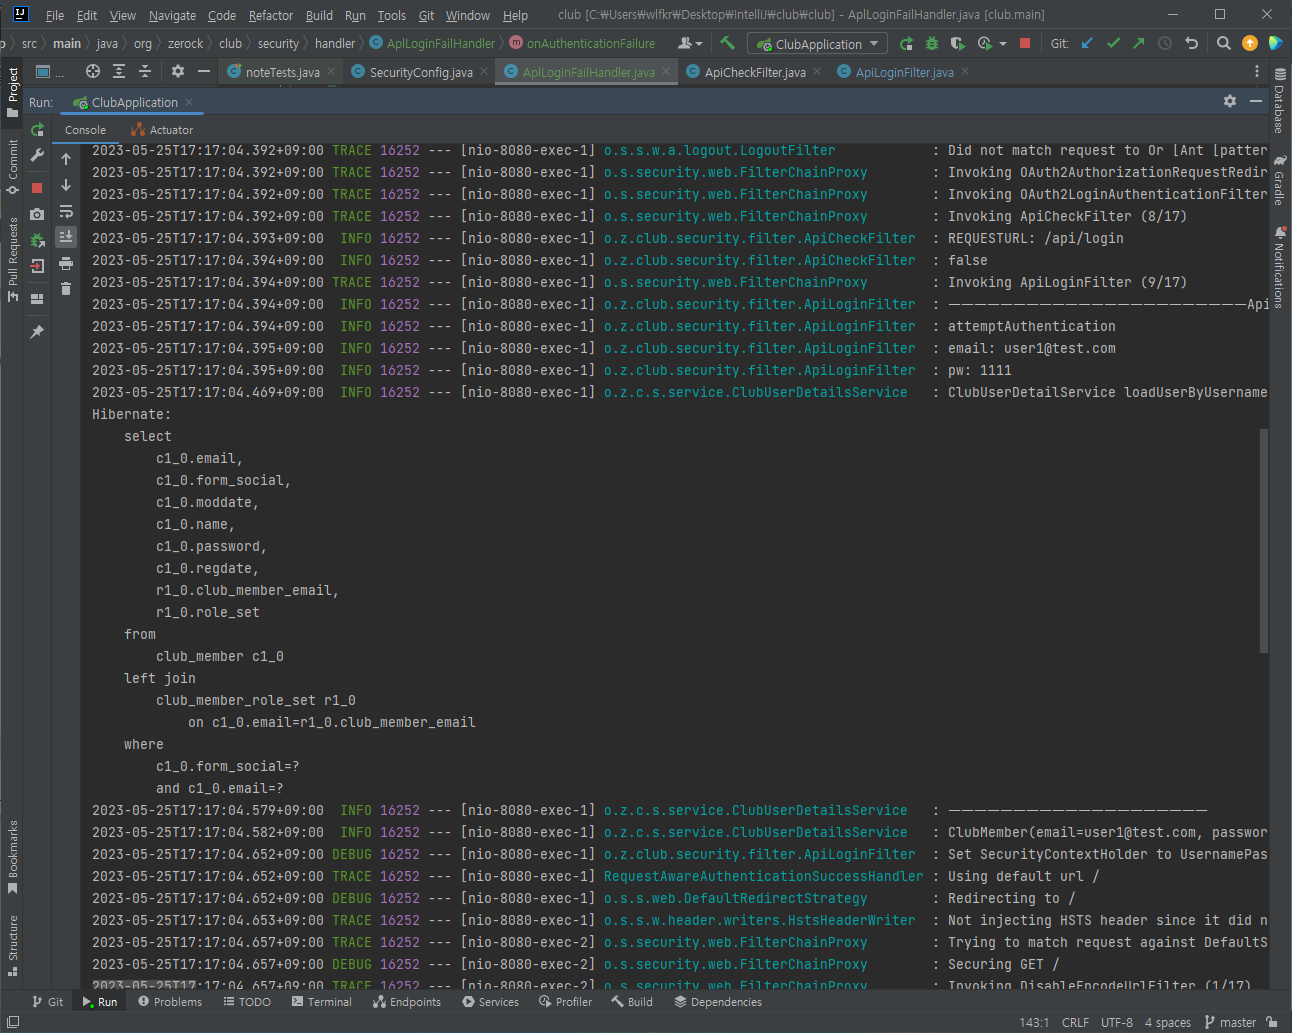1292x1033 pixels.
Task: Toggle scroll to end of console
Action: coord(66,237)
